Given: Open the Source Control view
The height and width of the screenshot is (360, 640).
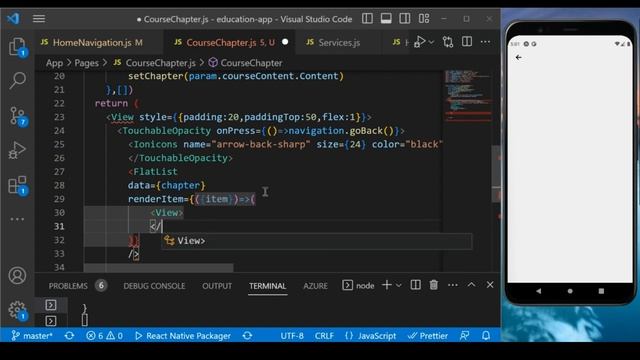Looking at the screenshot, I should (x=17, y=116).
